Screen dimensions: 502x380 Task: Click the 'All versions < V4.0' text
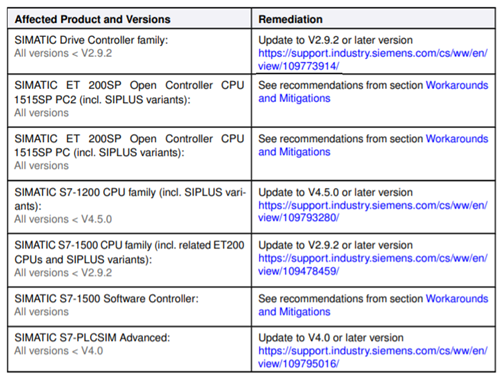tap(59, 351)
